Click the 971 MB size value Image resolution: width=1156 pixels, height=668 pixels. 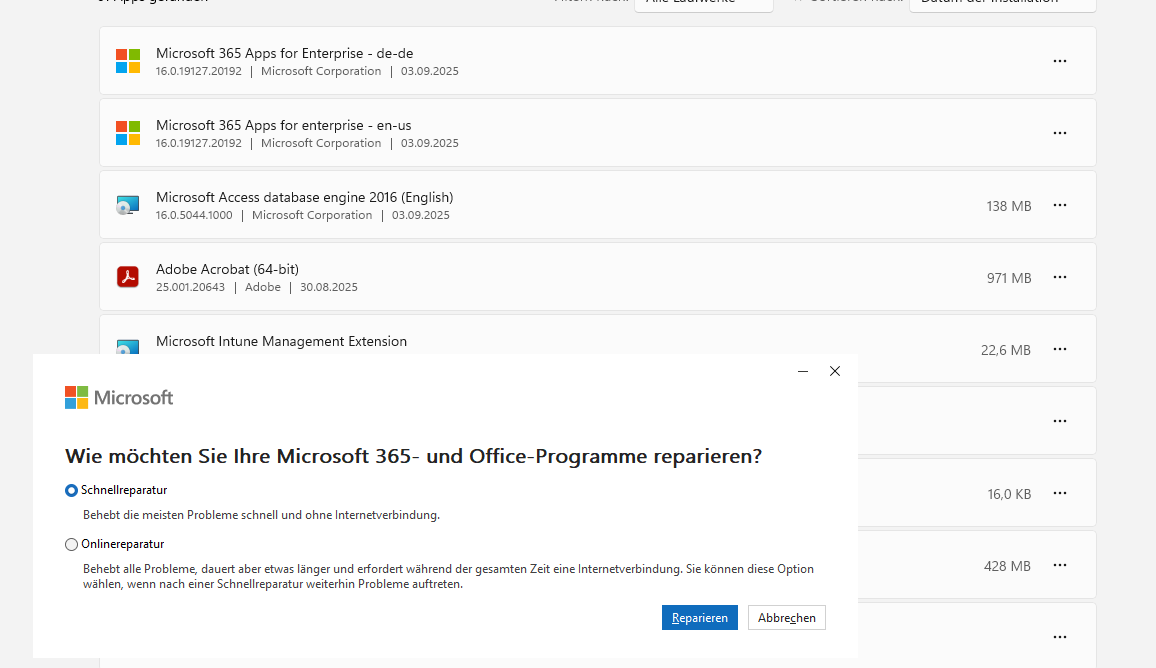[1009, 278]
